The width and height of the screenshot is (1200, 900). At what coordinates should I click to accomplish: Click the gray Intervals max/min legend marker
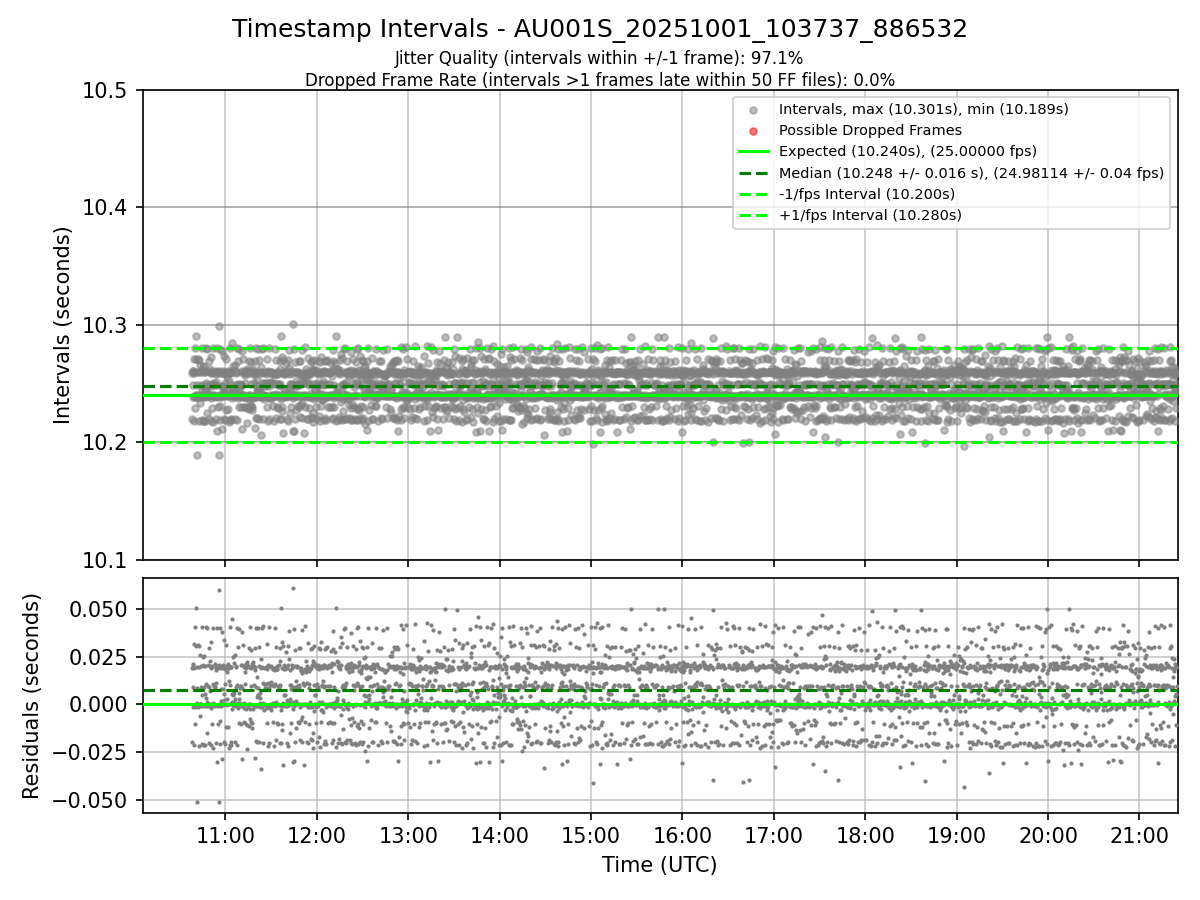click(x=754, y=109)
